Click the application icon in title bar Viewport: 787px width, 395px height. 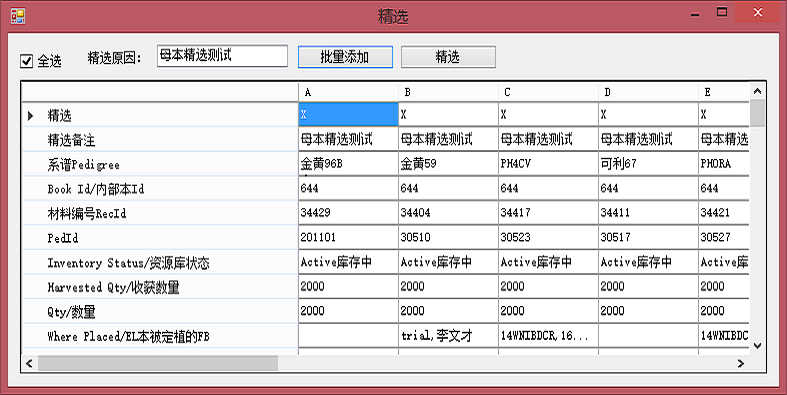click(18, 16)
